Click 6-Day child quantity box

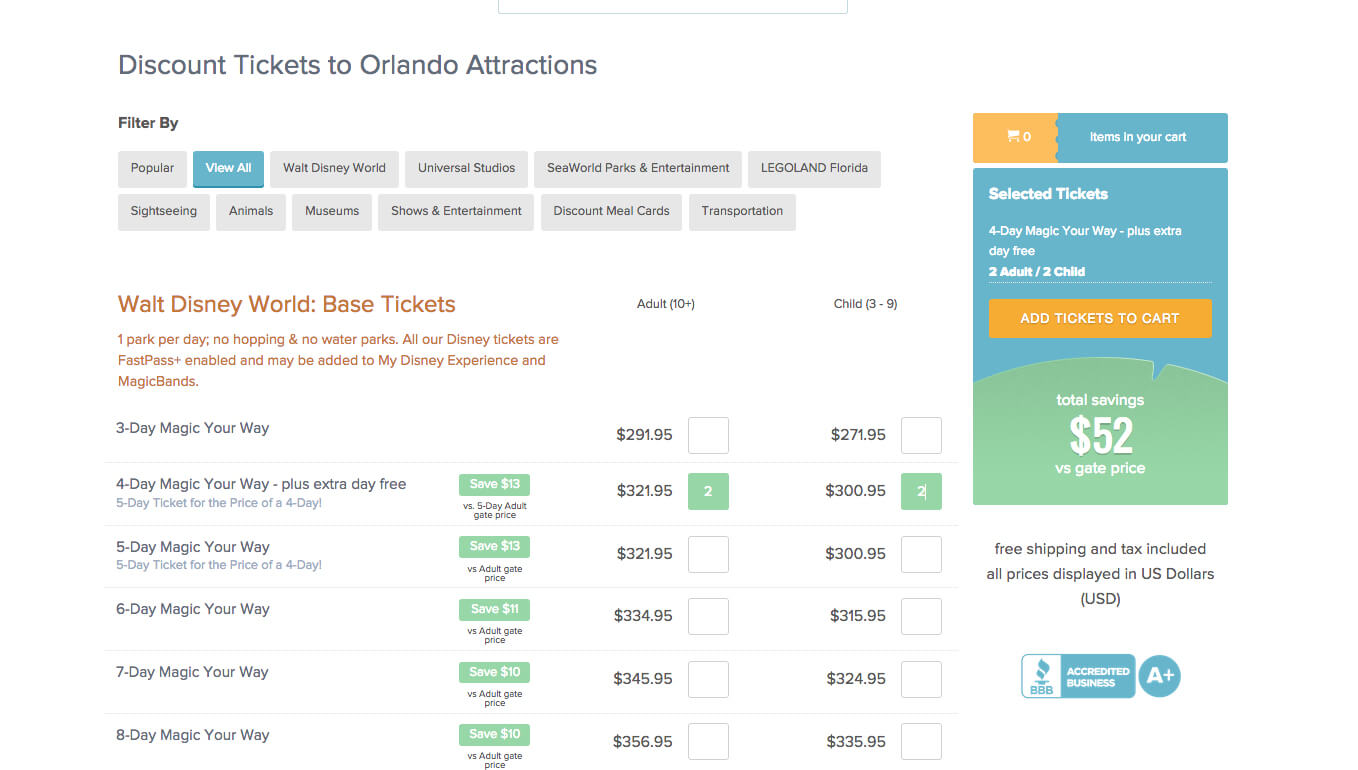[921, 616]
